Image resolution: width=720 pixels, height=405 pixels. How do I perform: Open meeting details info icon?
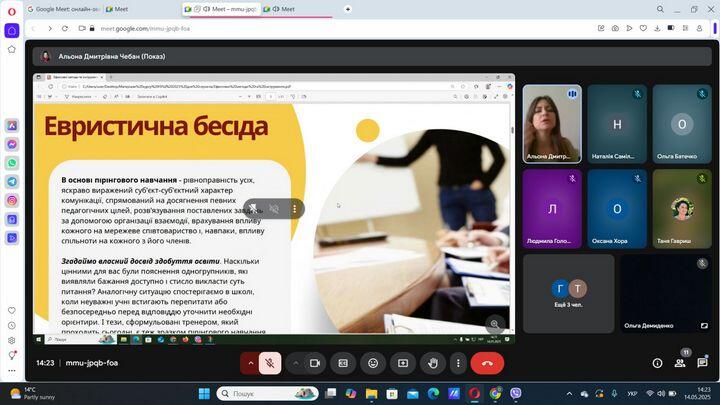coord(657,363)
